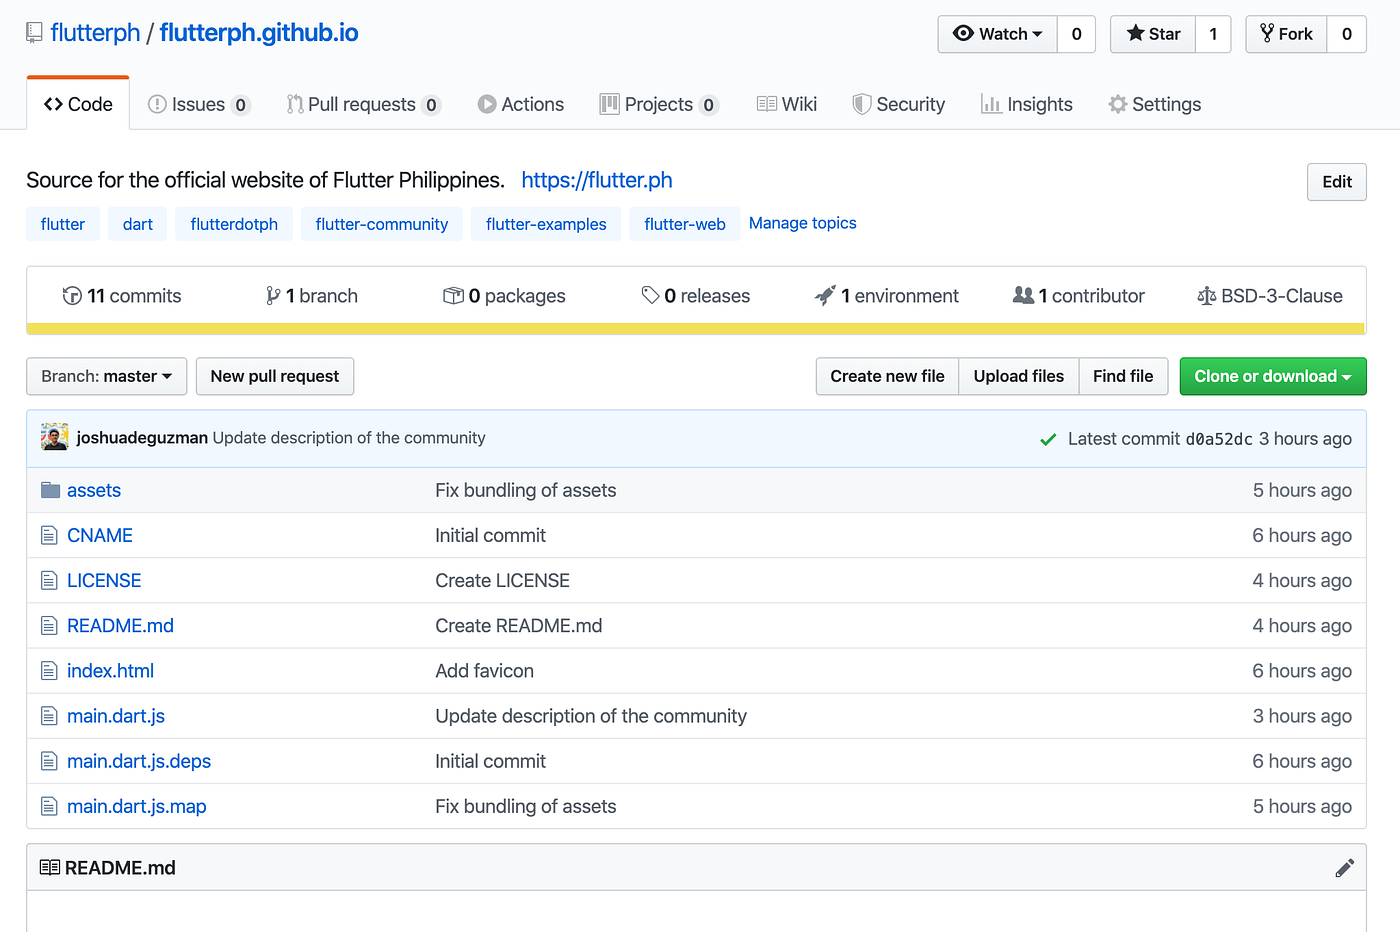Click the branch icon next to '1 branch'
1400x932 pixels.
(272, 295)
